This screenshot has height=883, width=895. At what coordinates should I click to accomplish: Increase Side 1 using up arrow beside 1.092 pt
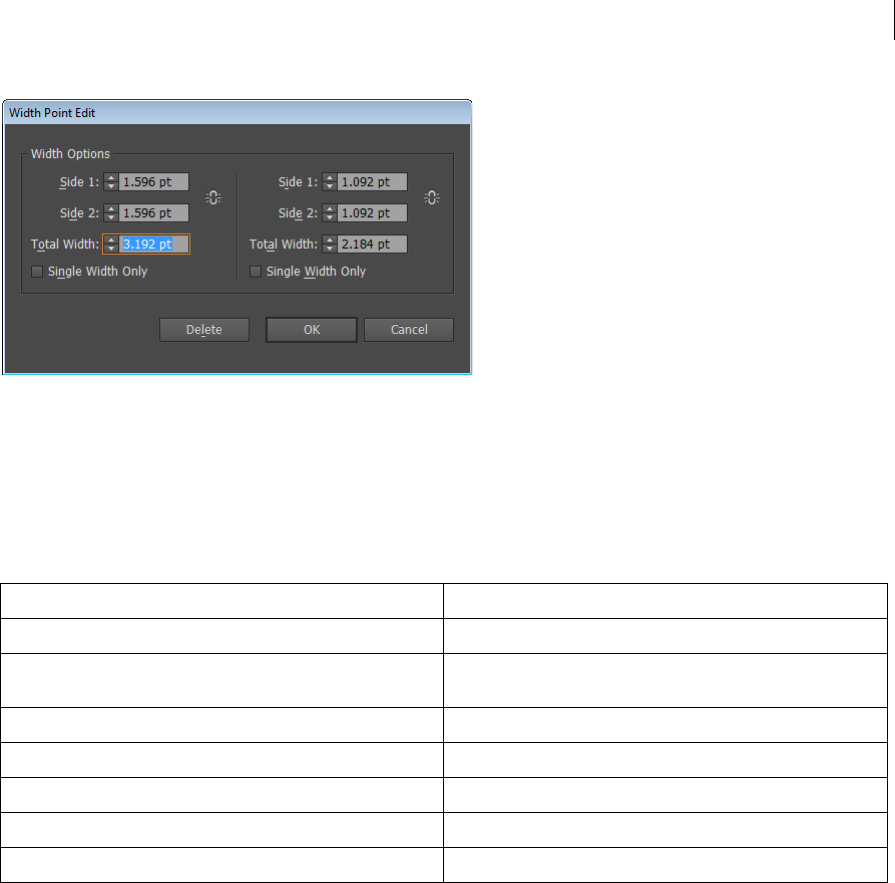pos(330,178)
